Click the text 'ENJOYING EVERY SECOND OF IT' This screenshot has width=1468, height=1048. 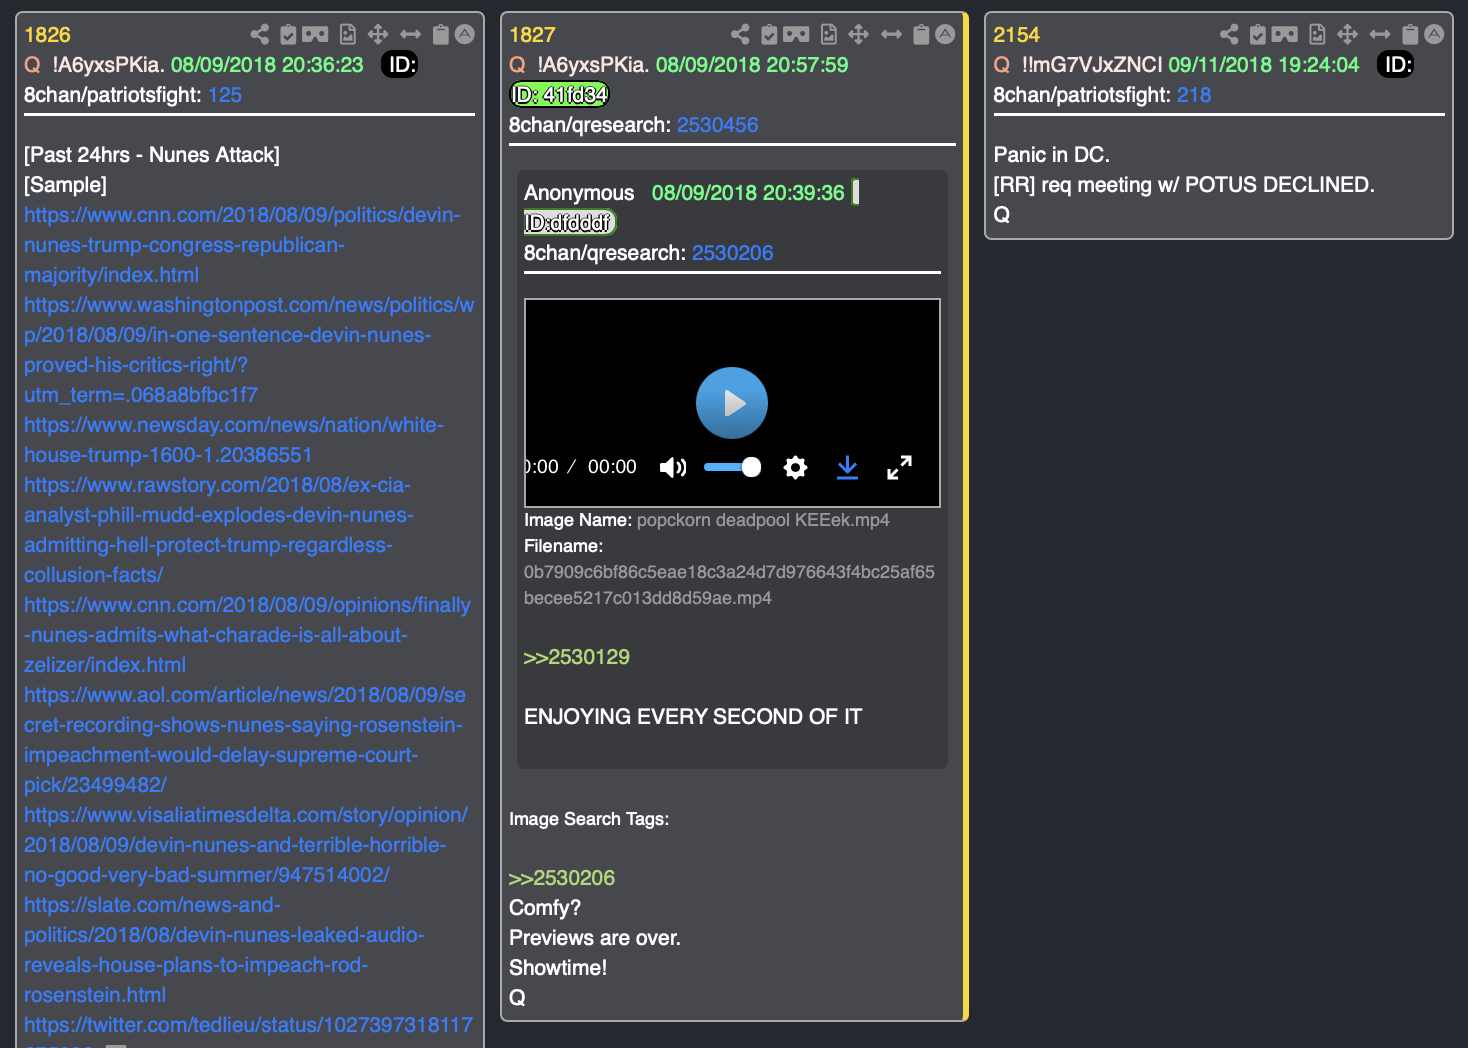tap(693, 717)
